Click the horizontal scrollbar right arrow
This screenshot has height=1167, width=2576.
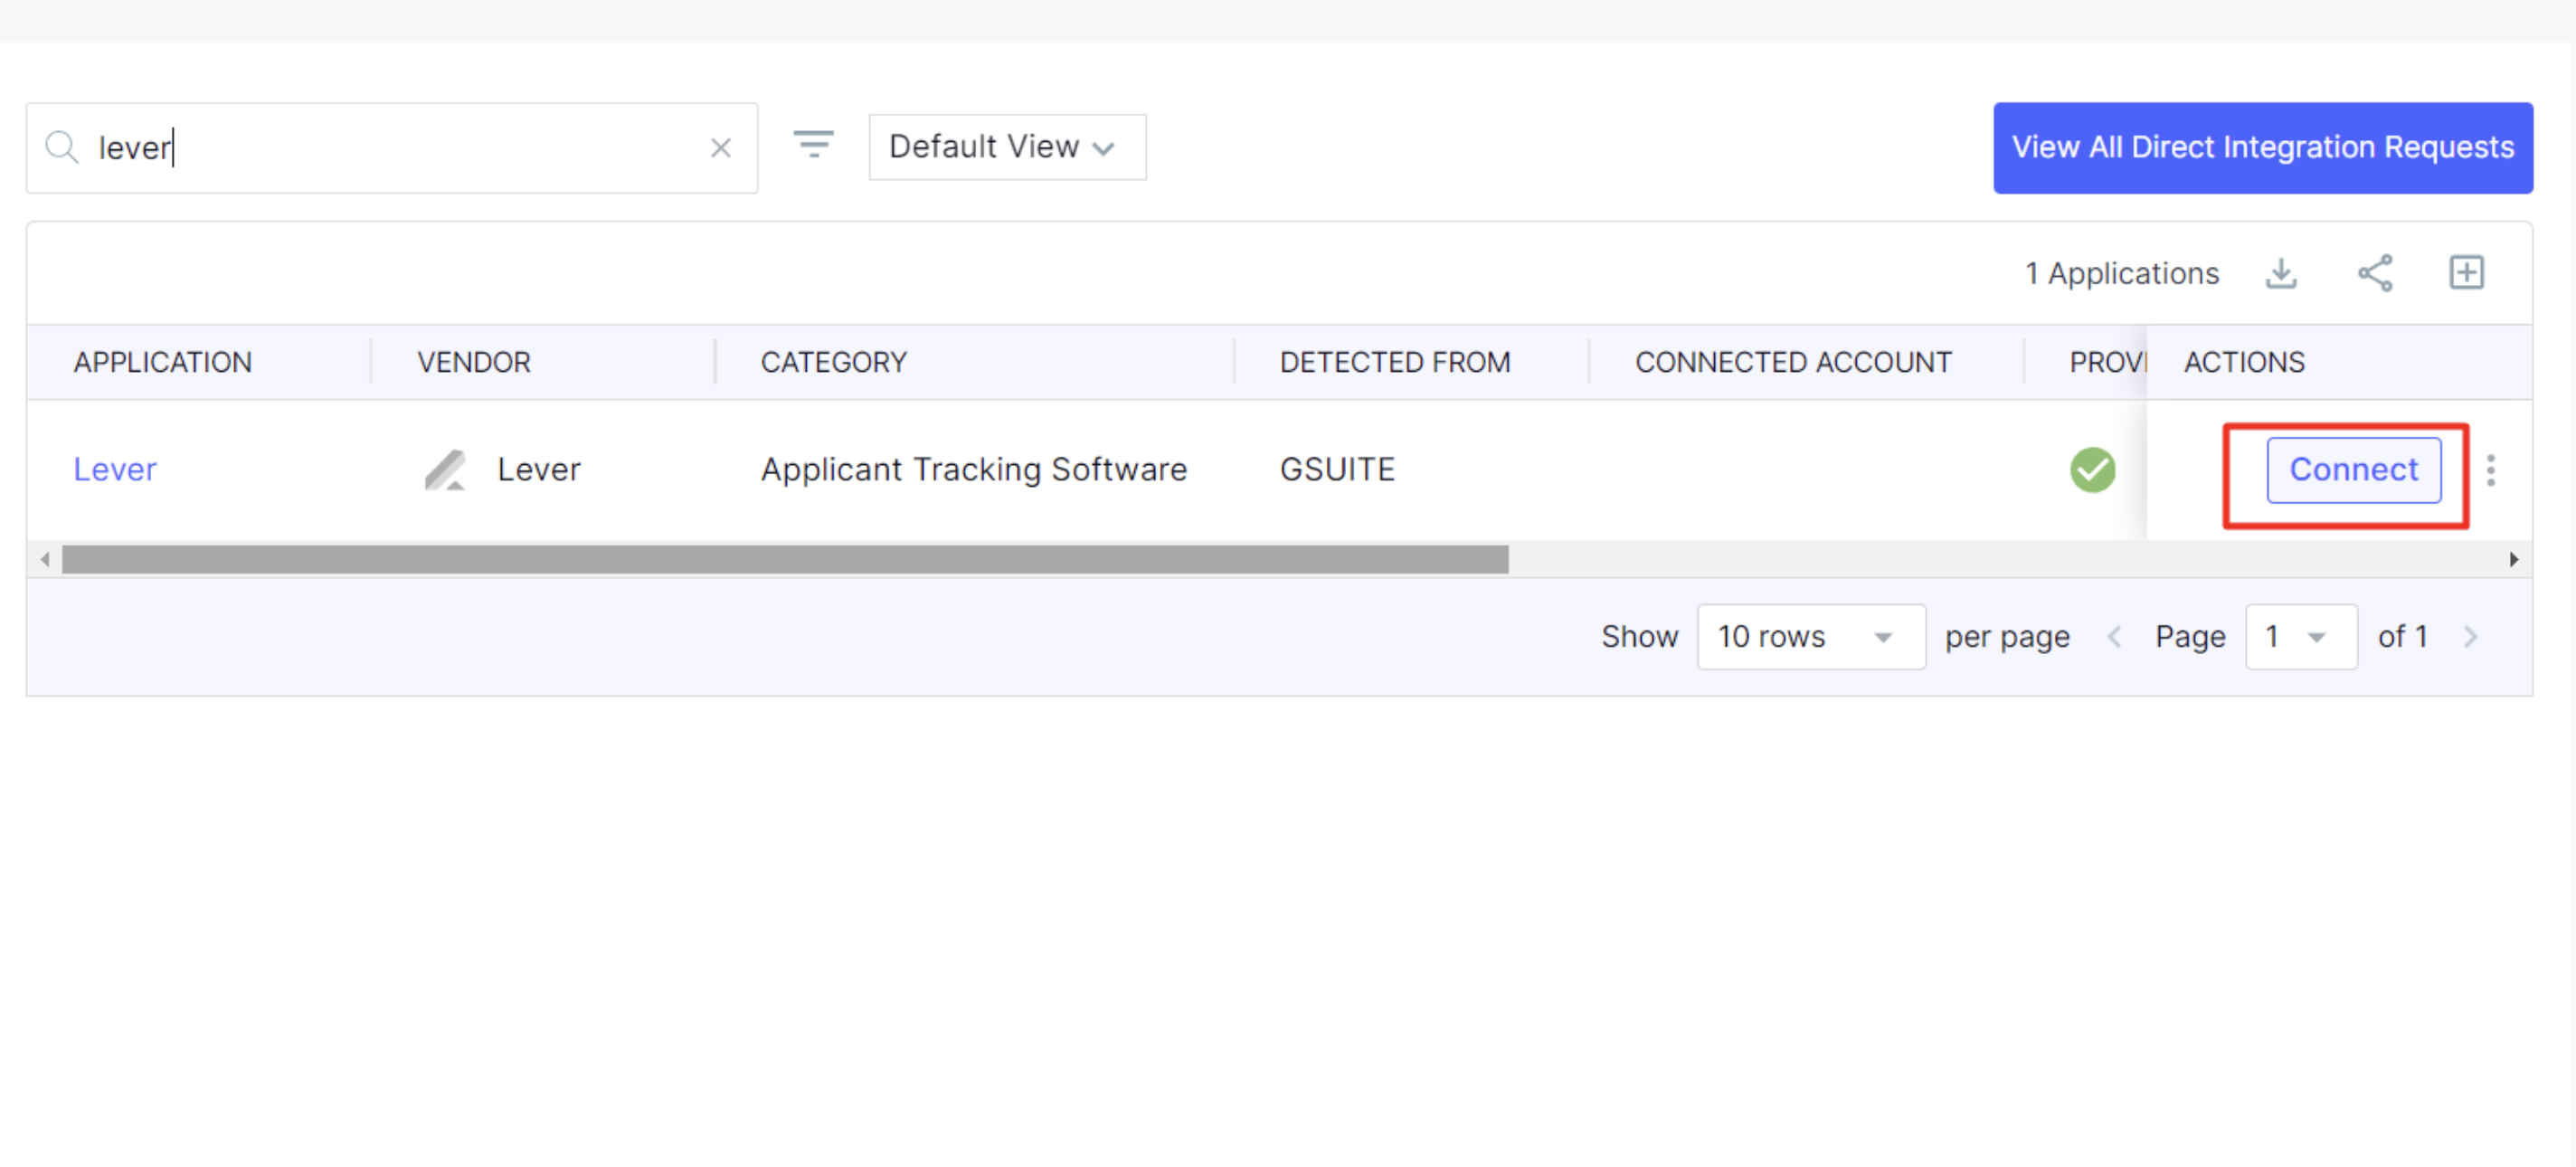click(x=2512, y=560)
